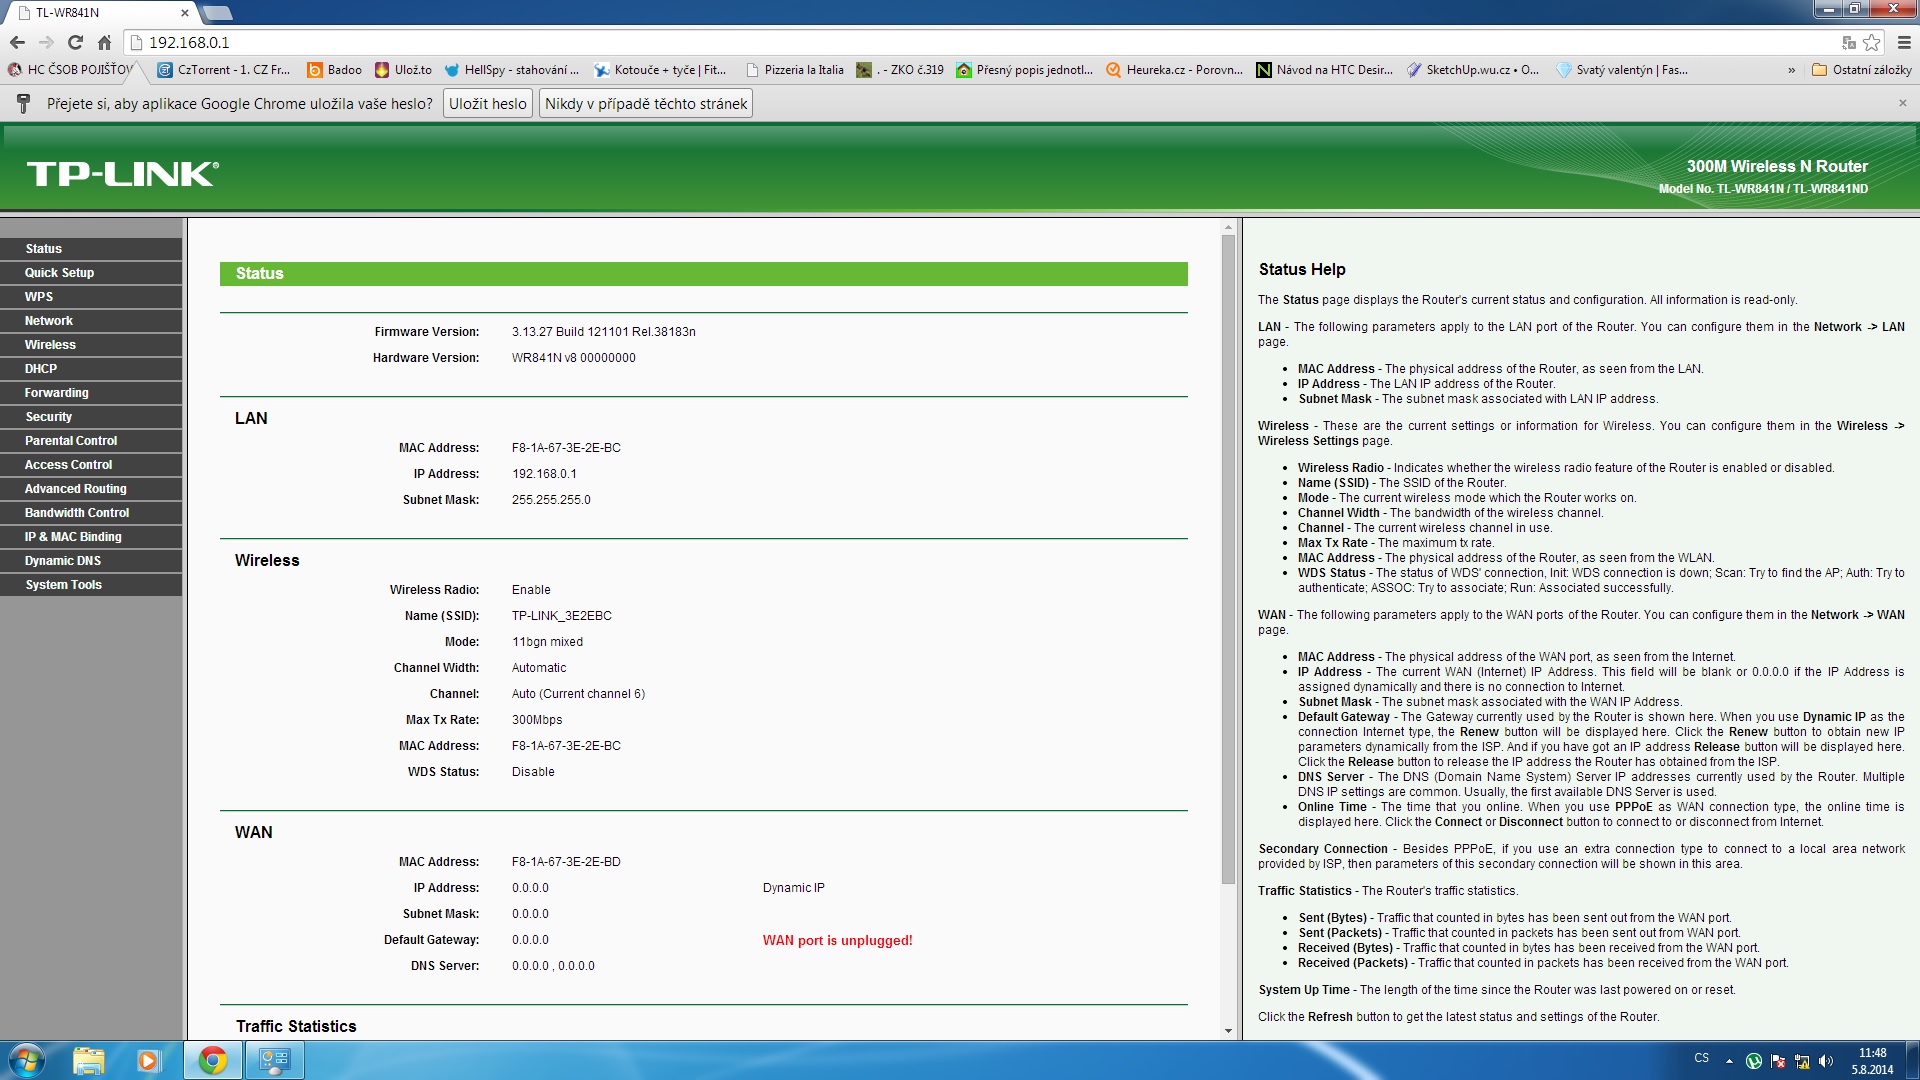1920x1080 pixels.
Task: Click the back navigation arrow
Action: 17,42
